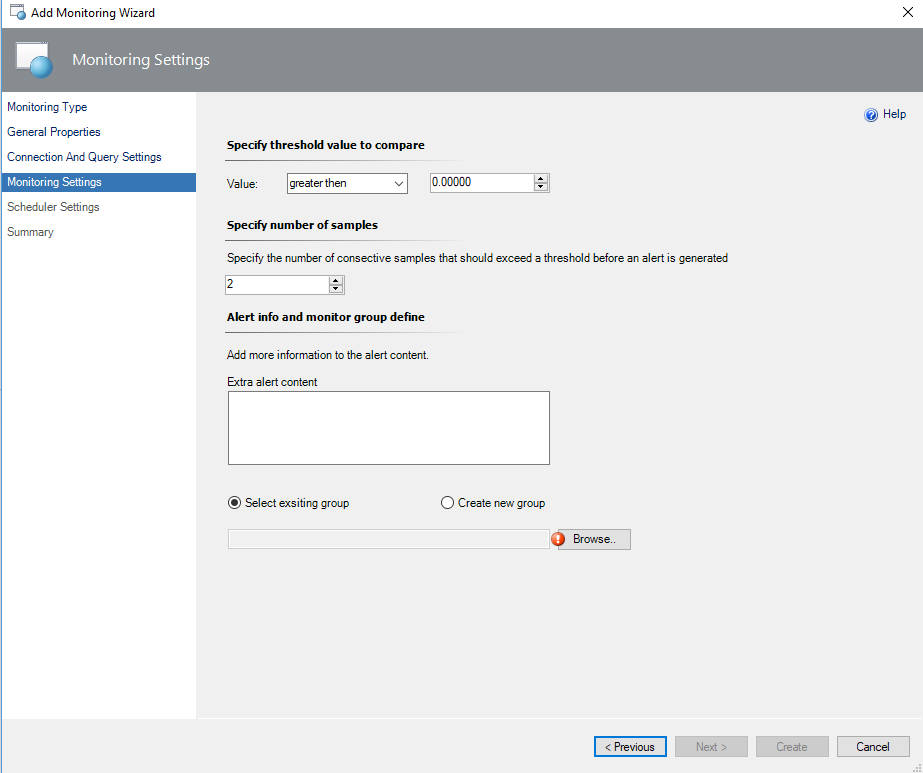Select the 'Select exsiting group' radio button
923x773 pixels.
coord(235,503)
